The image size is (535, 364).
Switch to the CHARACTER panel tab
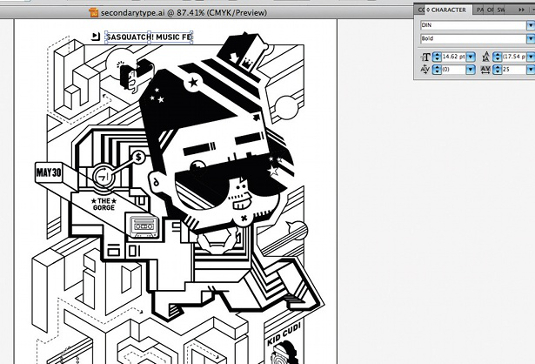point(448,10)
